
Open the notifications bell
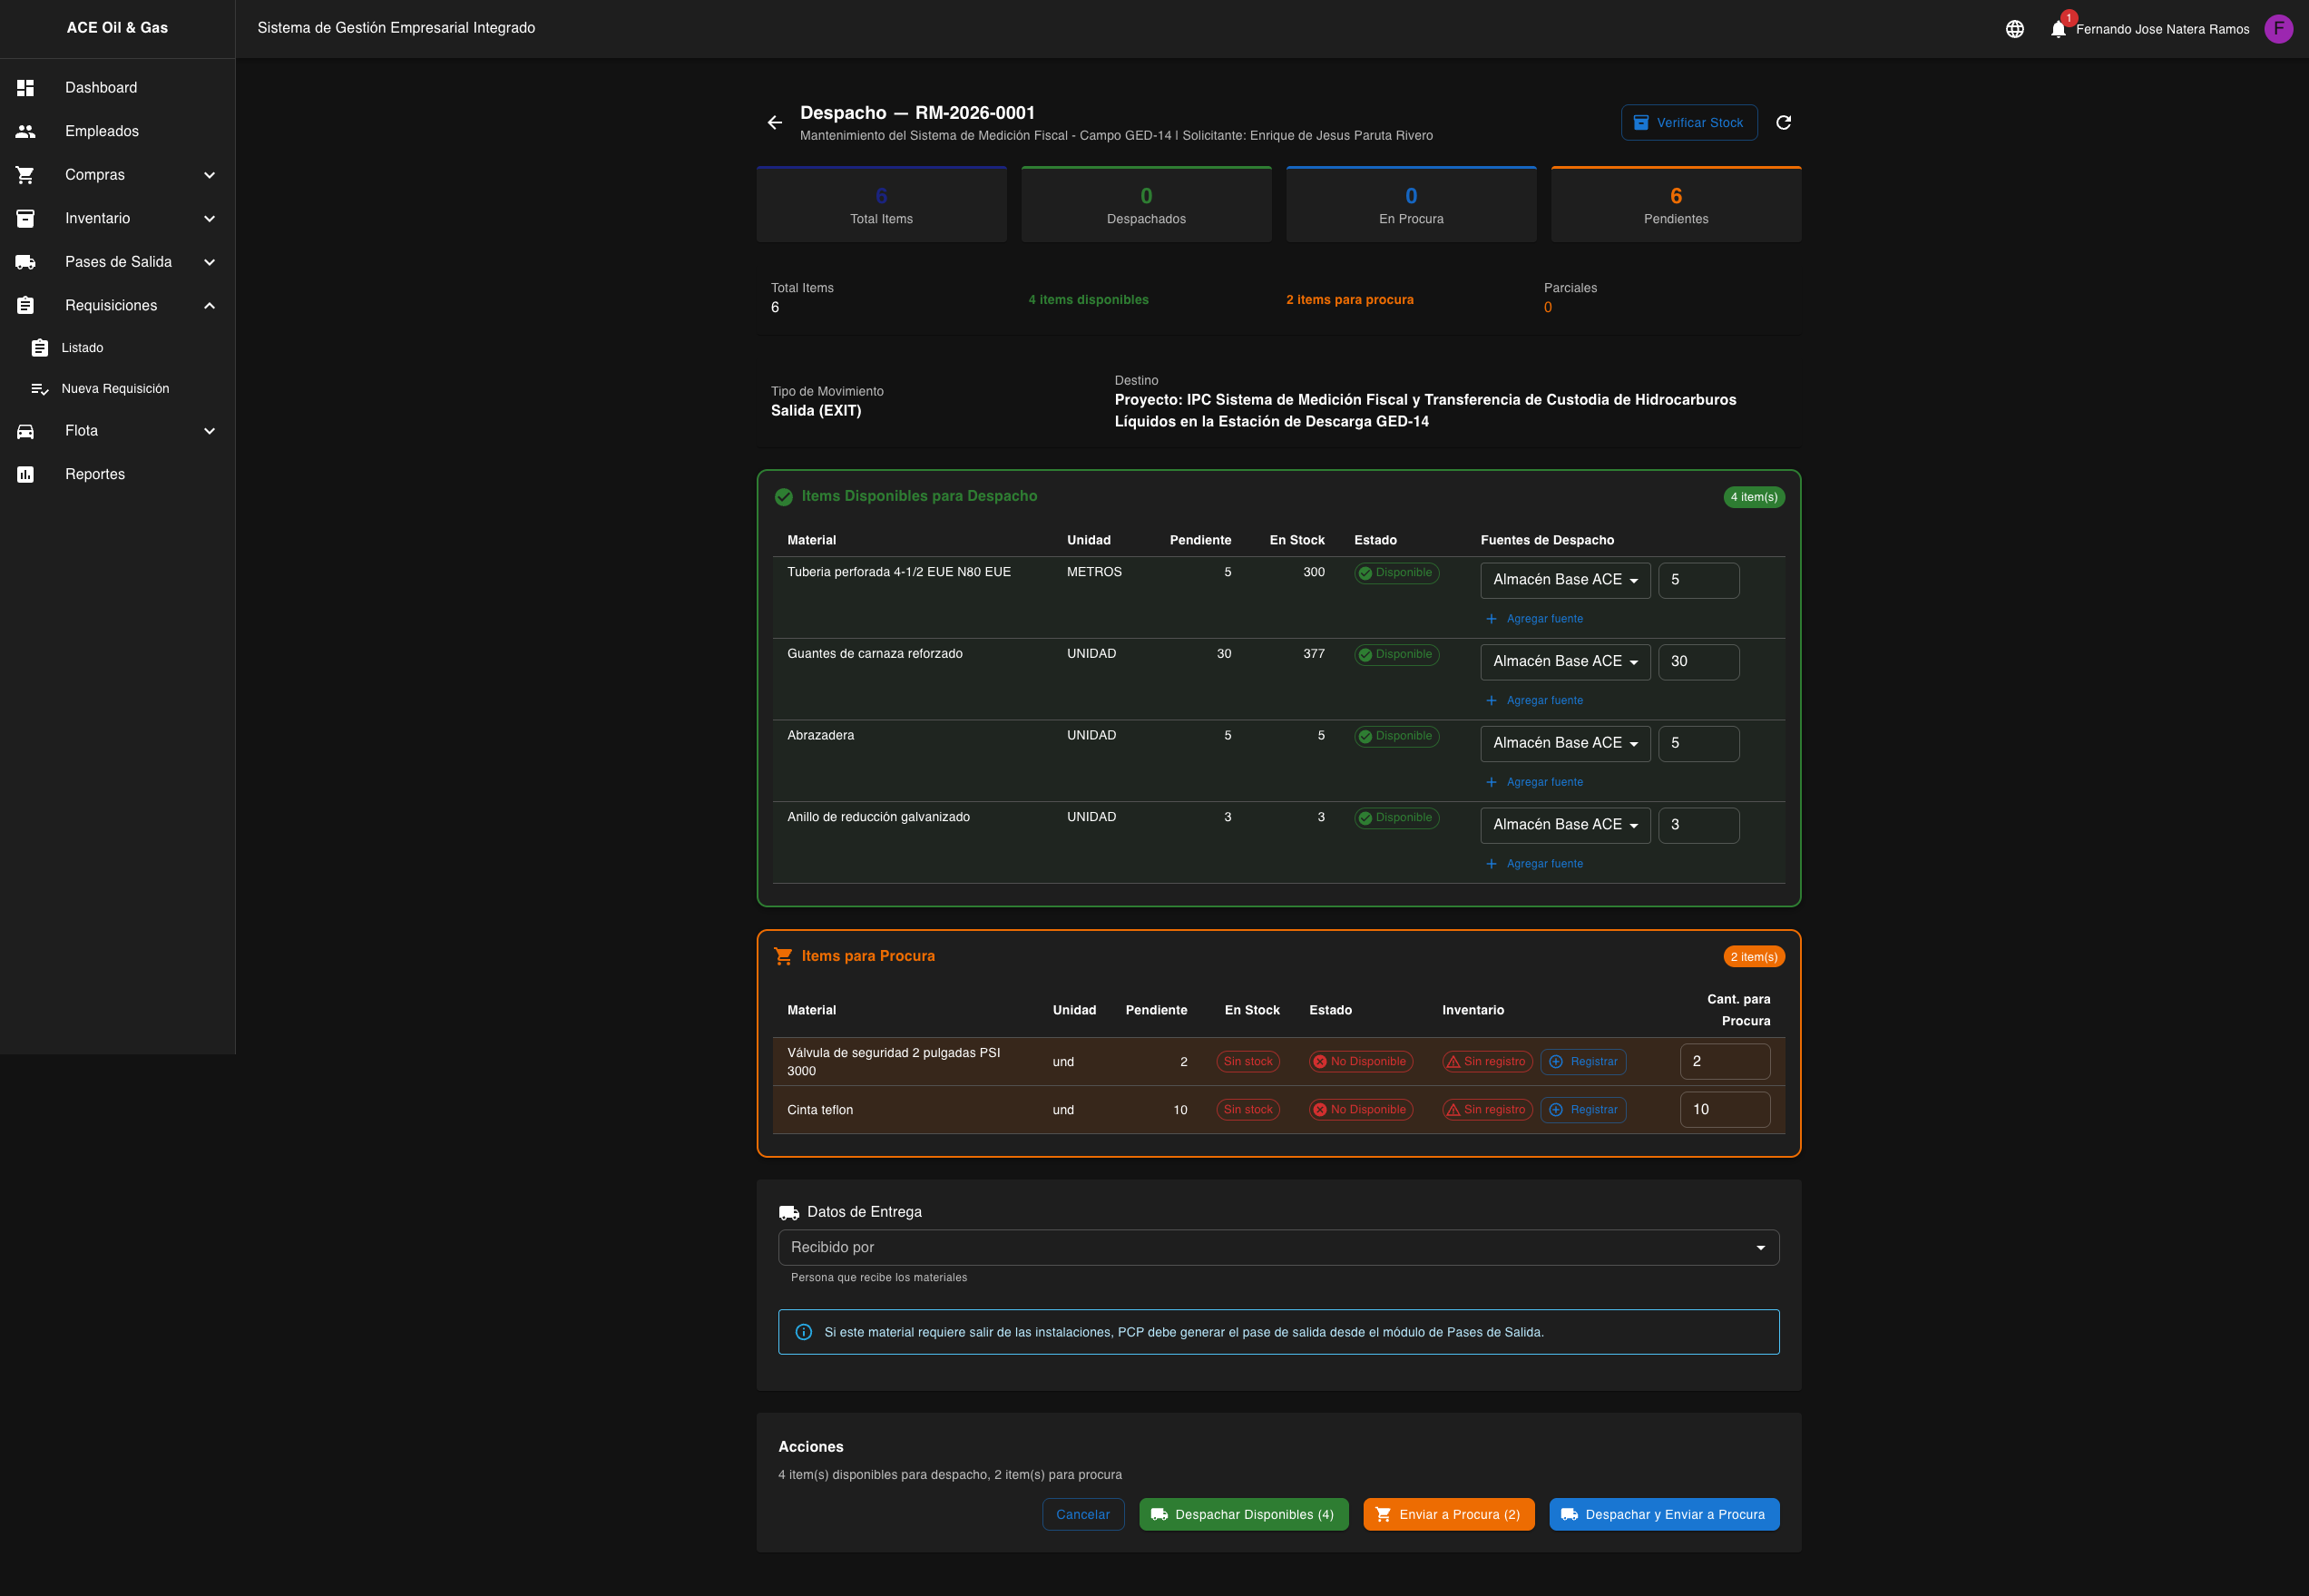pos(2057,29)
